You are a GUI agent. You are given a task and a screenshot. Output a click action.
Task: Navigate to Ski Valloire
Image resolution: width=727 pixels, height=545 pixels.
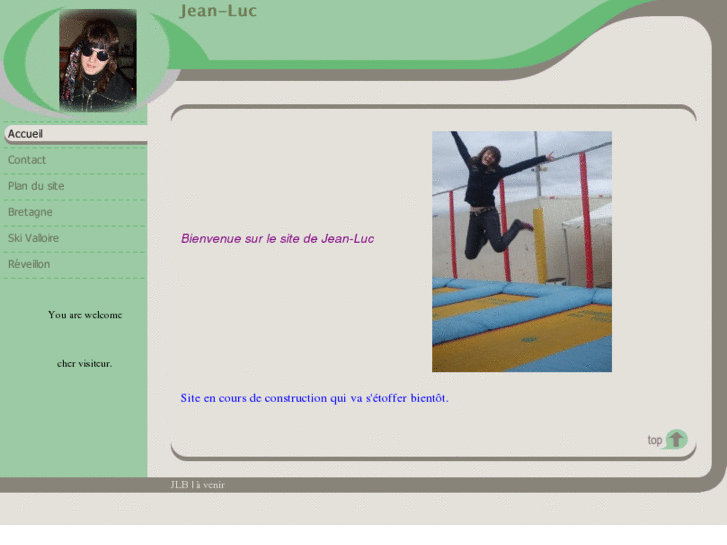(x=33, y=238)
